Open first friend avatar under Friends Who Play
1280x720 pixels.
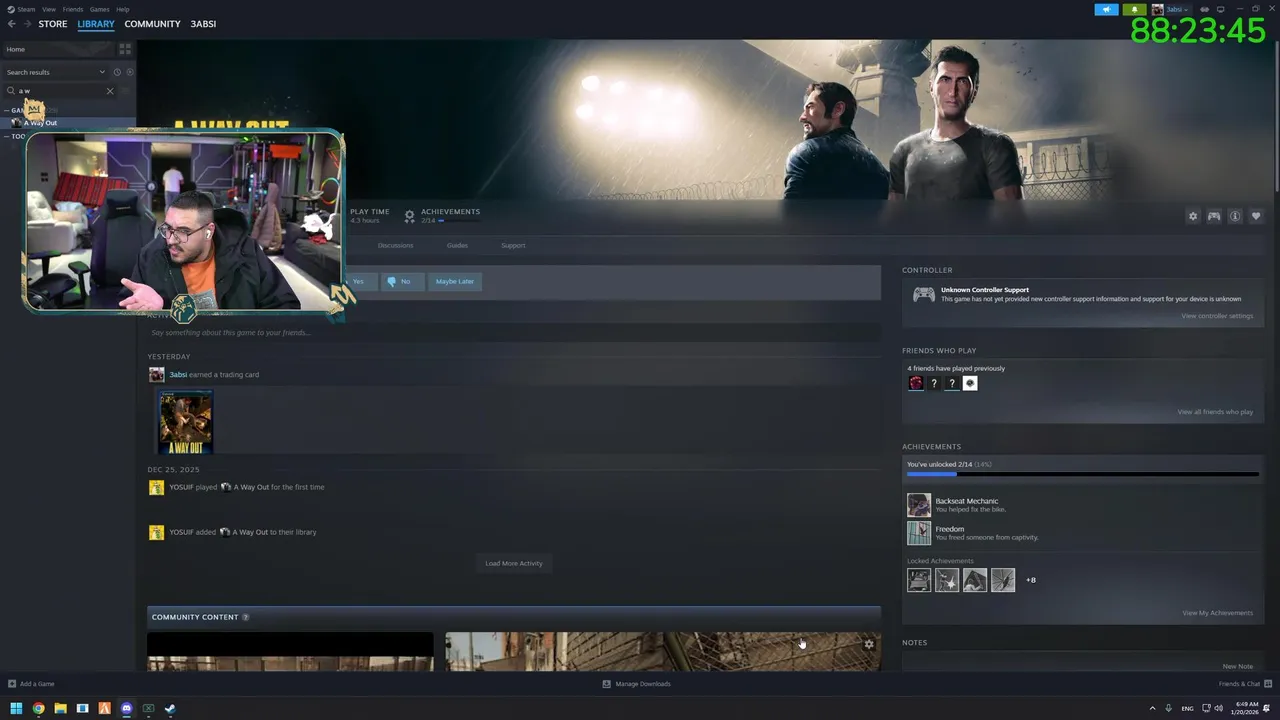(x=916, y=383)
